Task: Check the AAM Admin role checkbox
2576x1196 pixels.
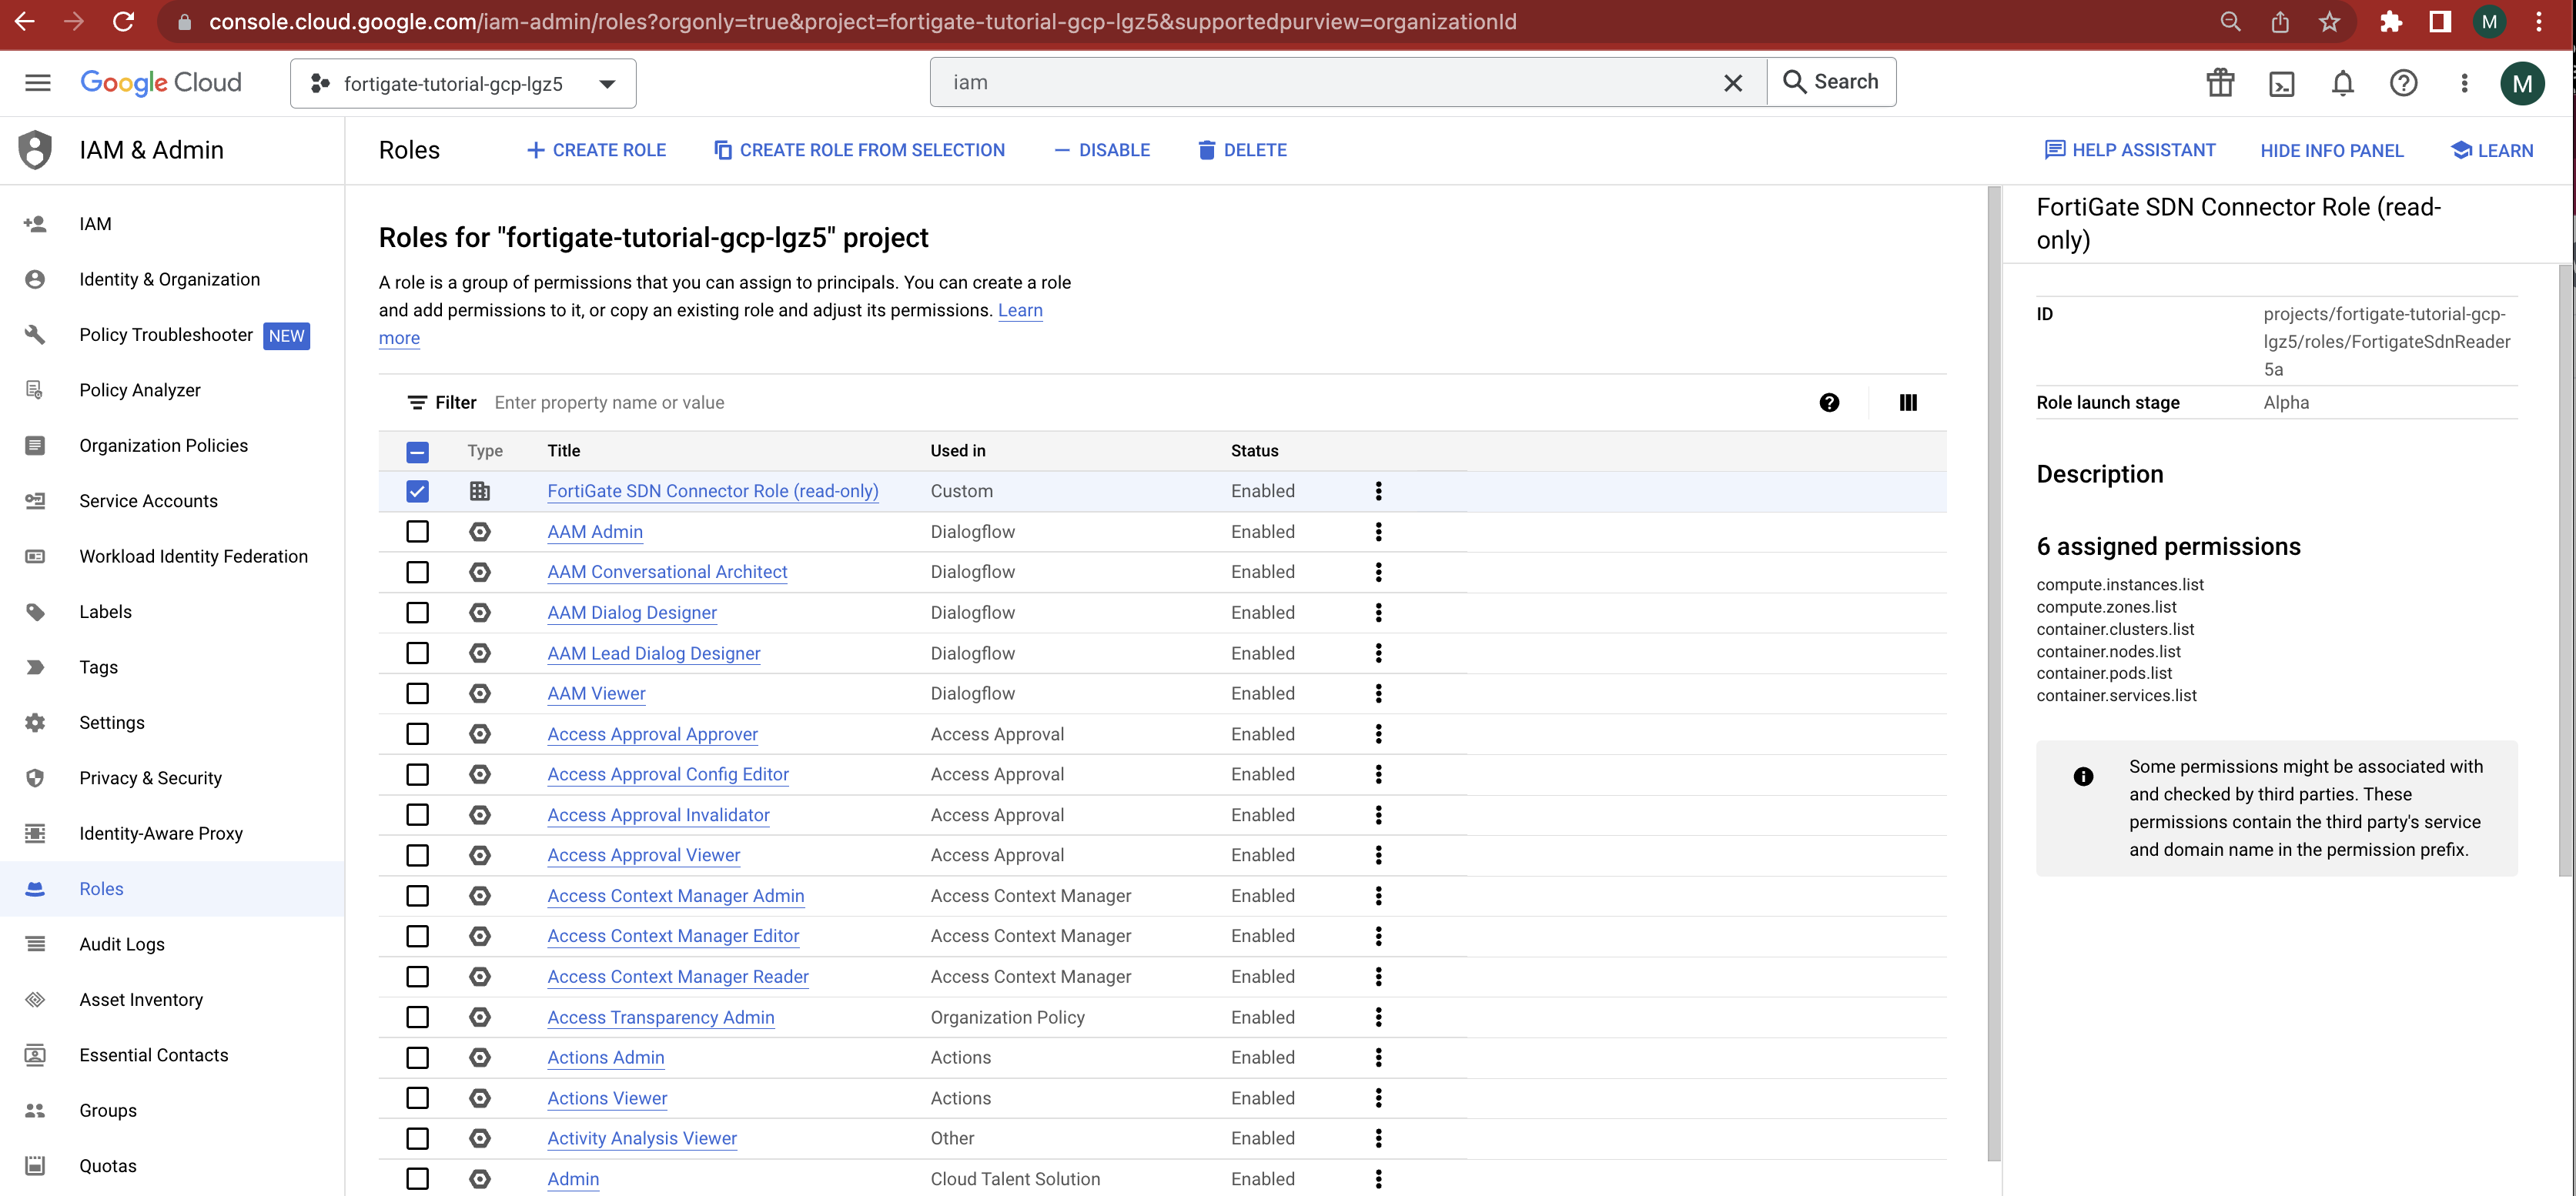Action: click(417, 532)
